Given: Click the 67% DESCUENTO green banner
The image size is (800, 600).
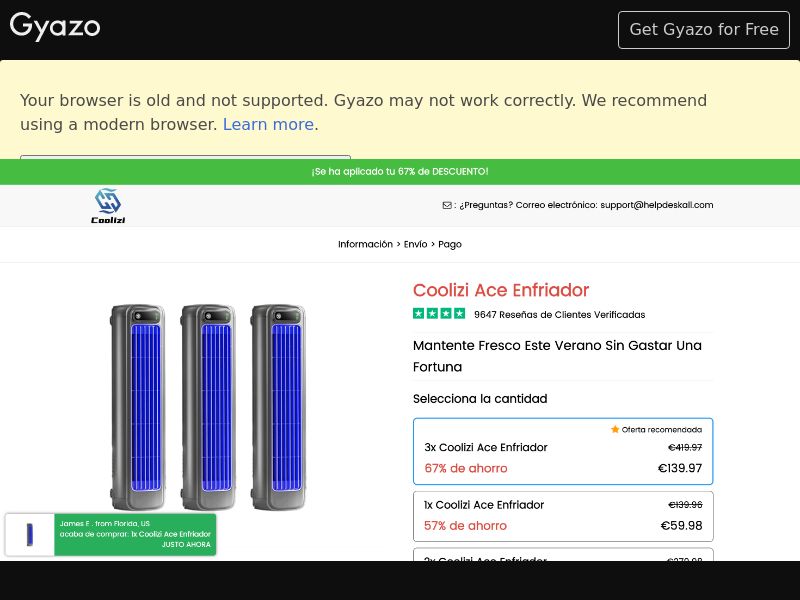Looking at the screenshot, I should click(x=400, y=171).
